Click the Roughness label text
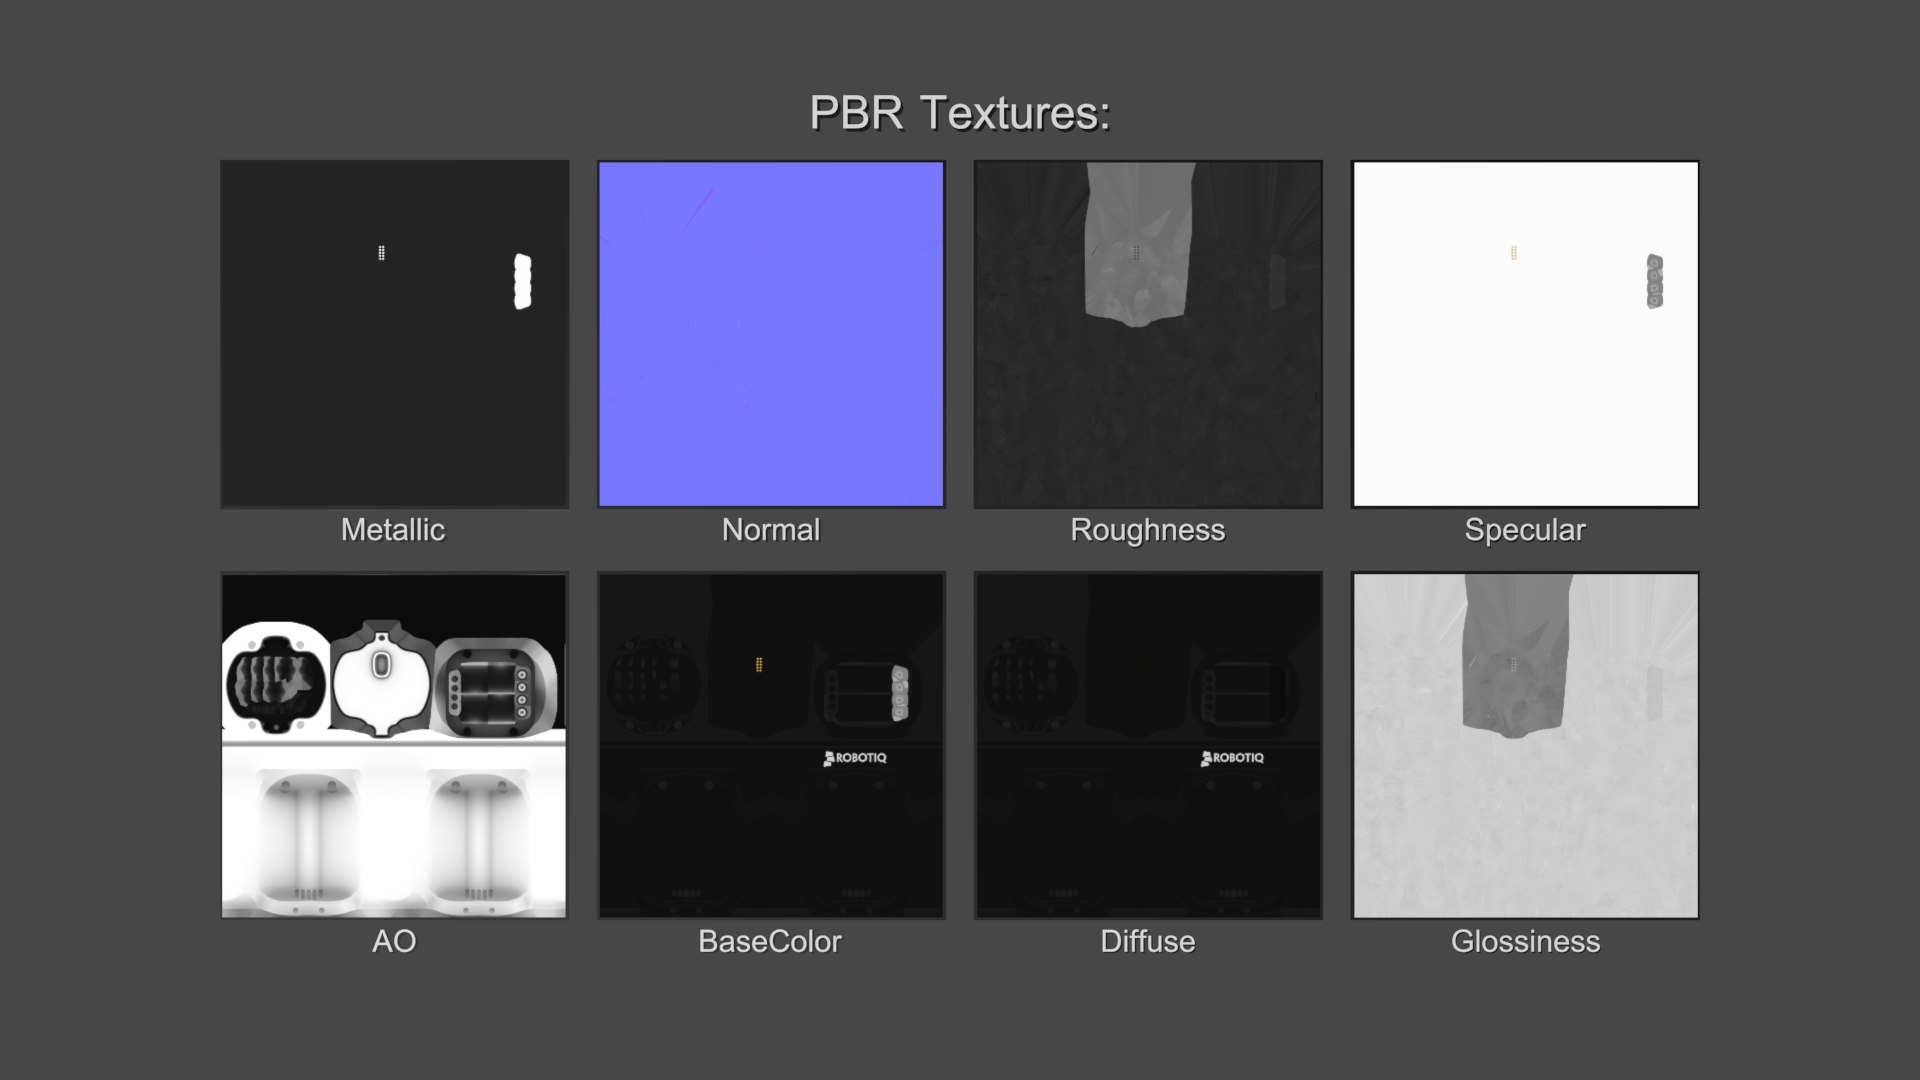This screenshot has width=1920, height=1080. coord(1148,530)
